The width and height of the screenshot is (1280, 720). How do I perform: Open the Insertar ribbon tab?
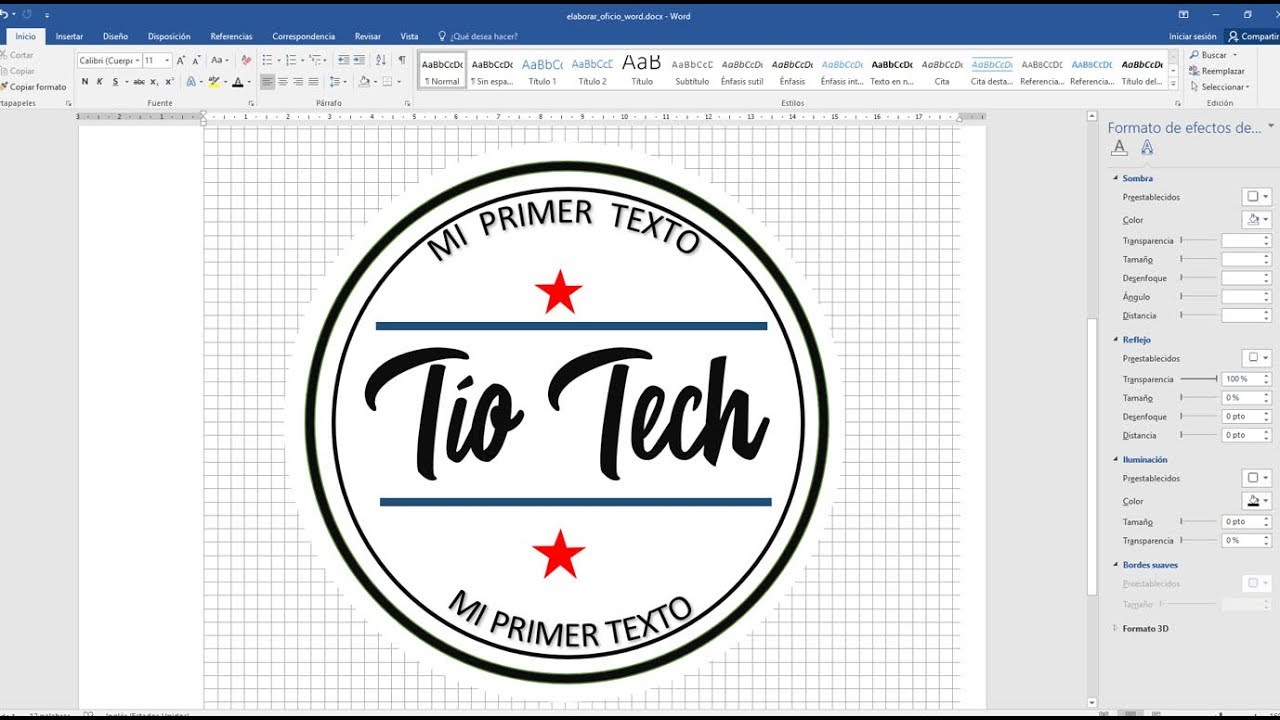click(69, 36)
